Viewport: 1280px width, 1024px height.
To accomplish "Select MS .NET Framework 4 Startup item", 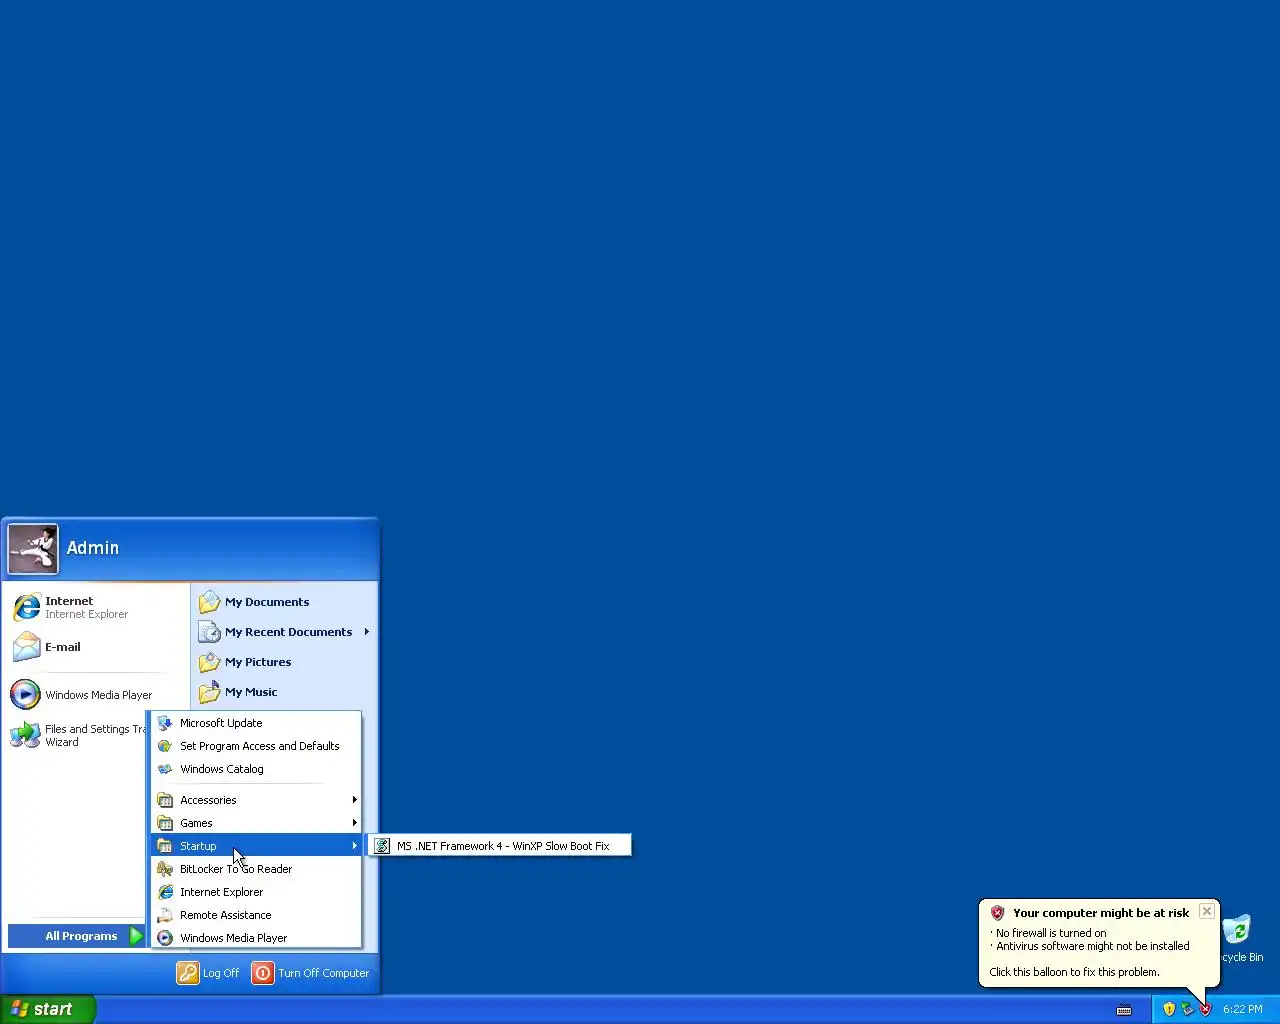I will 500,846.
